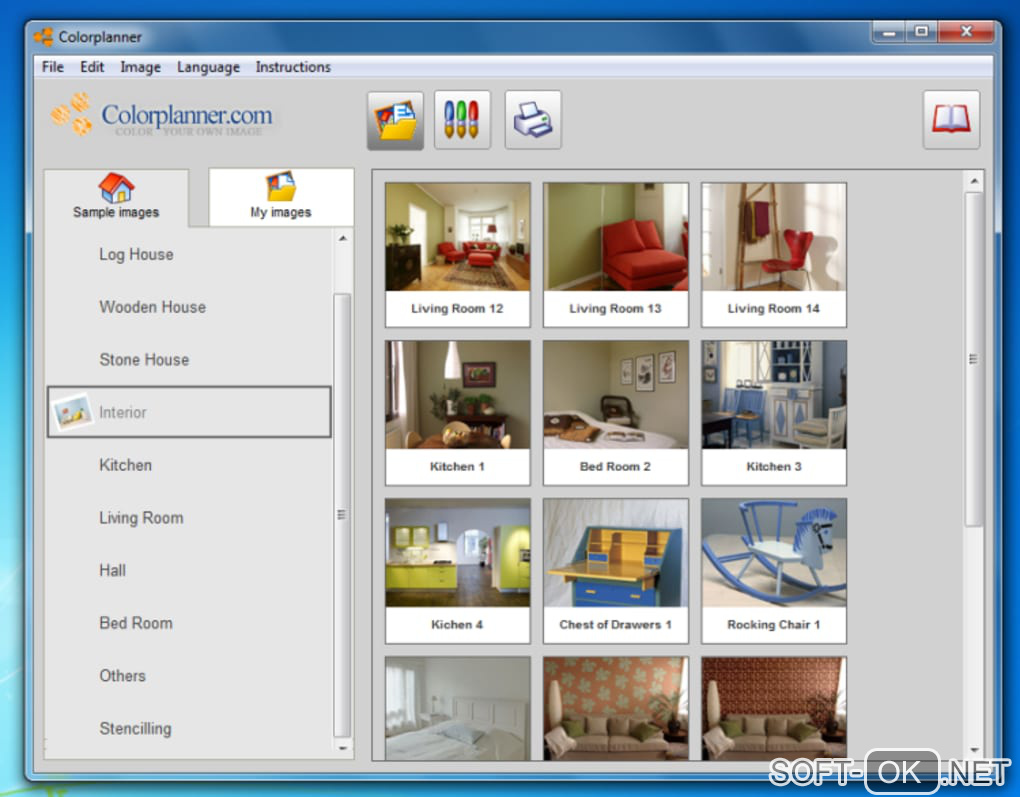The image size is (1020, 797).
Task: Open the orange floral wallpaper sofa thumbnail
Action: tap(615, 708)
